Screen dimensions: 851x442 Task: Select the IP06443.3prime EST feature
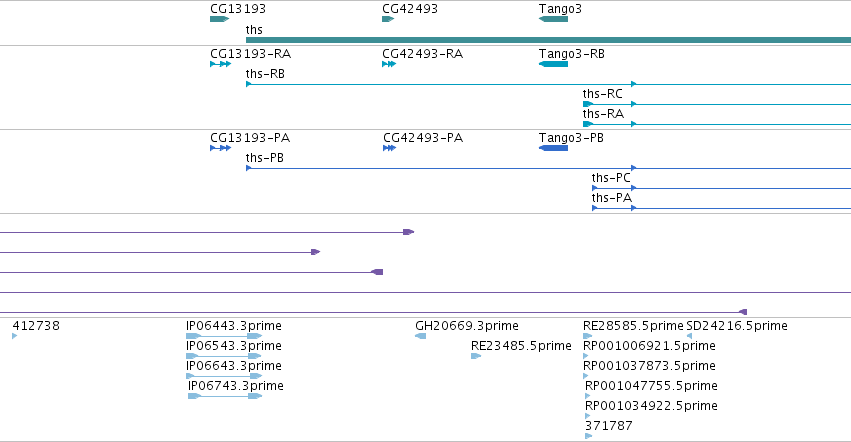tap(224, 336)
